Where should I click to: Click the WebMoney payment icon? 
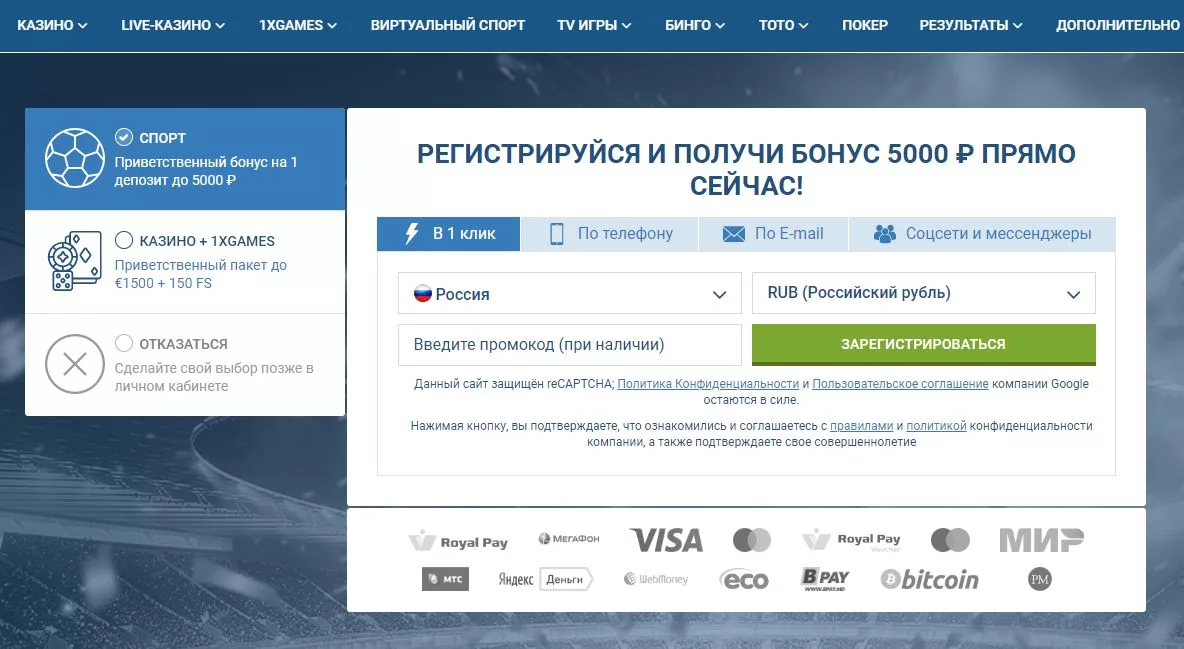(x=657, y=578)
